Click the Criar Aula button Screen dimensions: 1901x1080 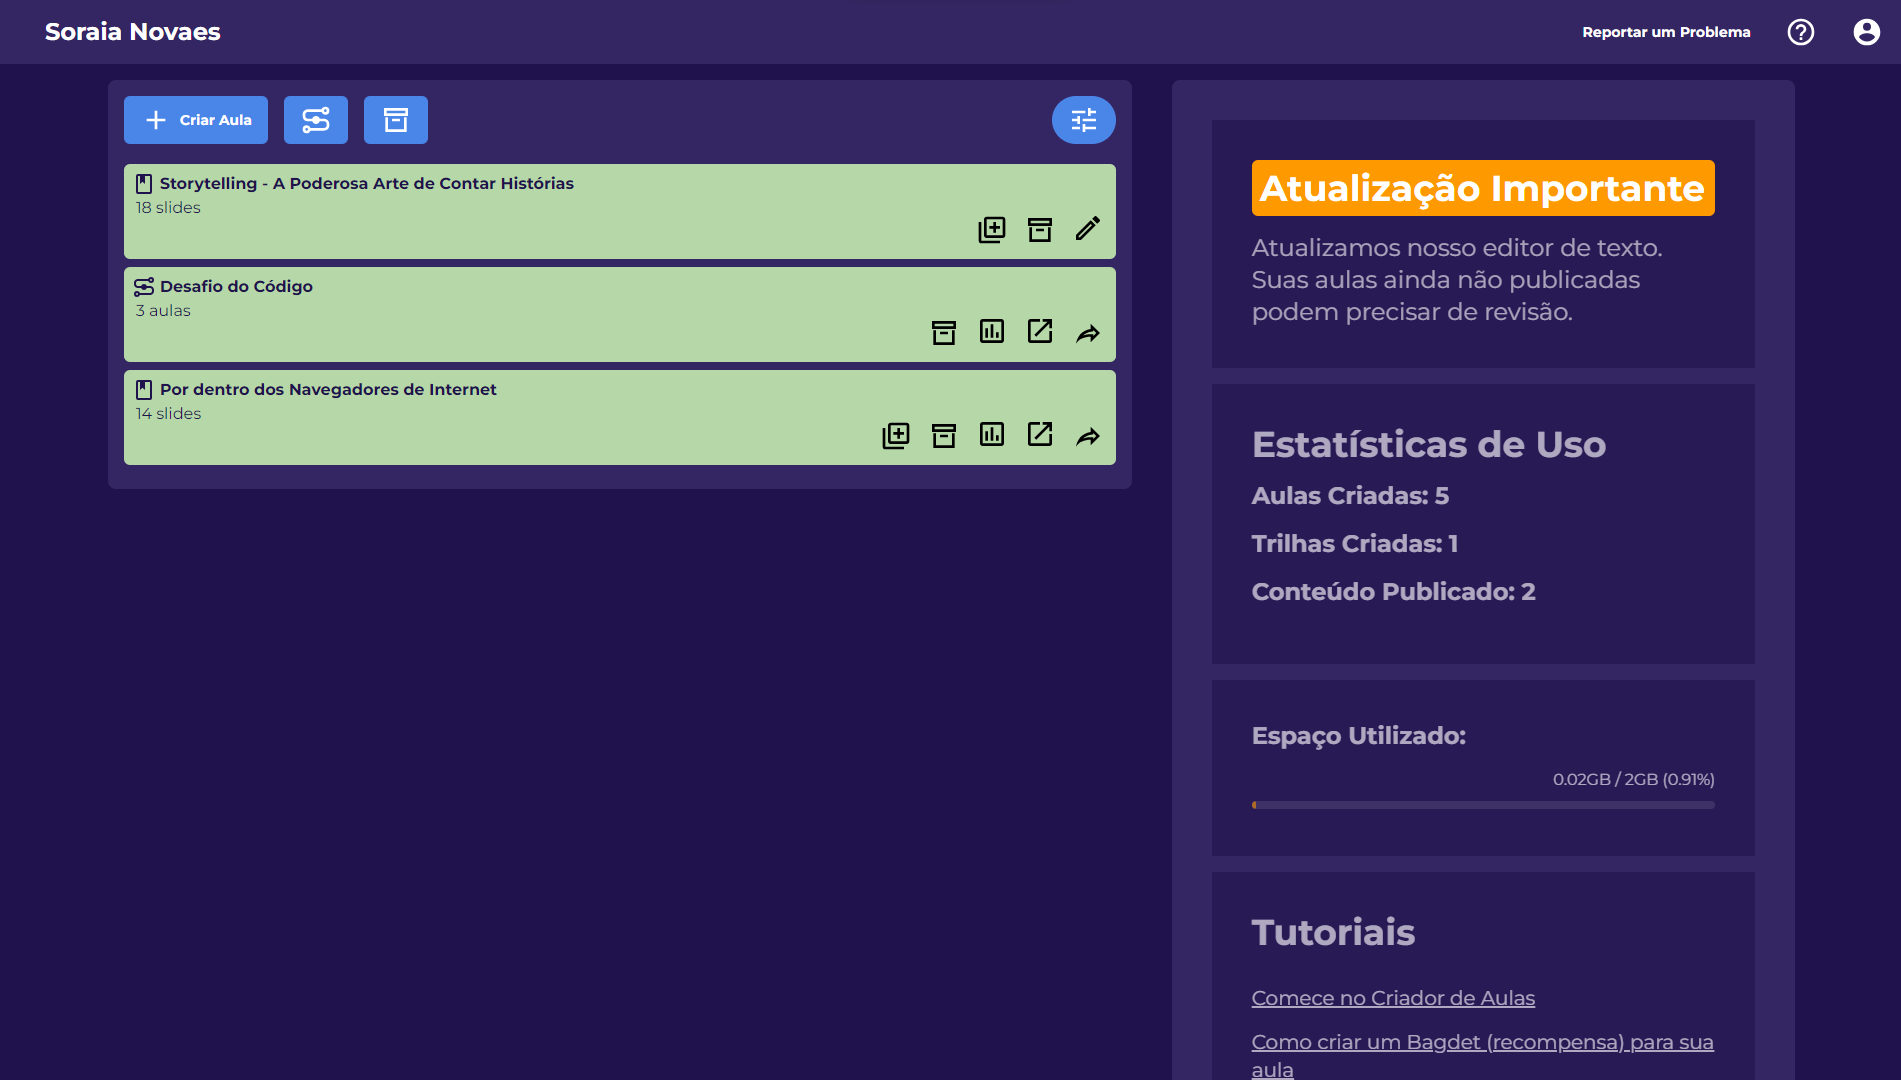pyautogui.click(x=195, y=120)
